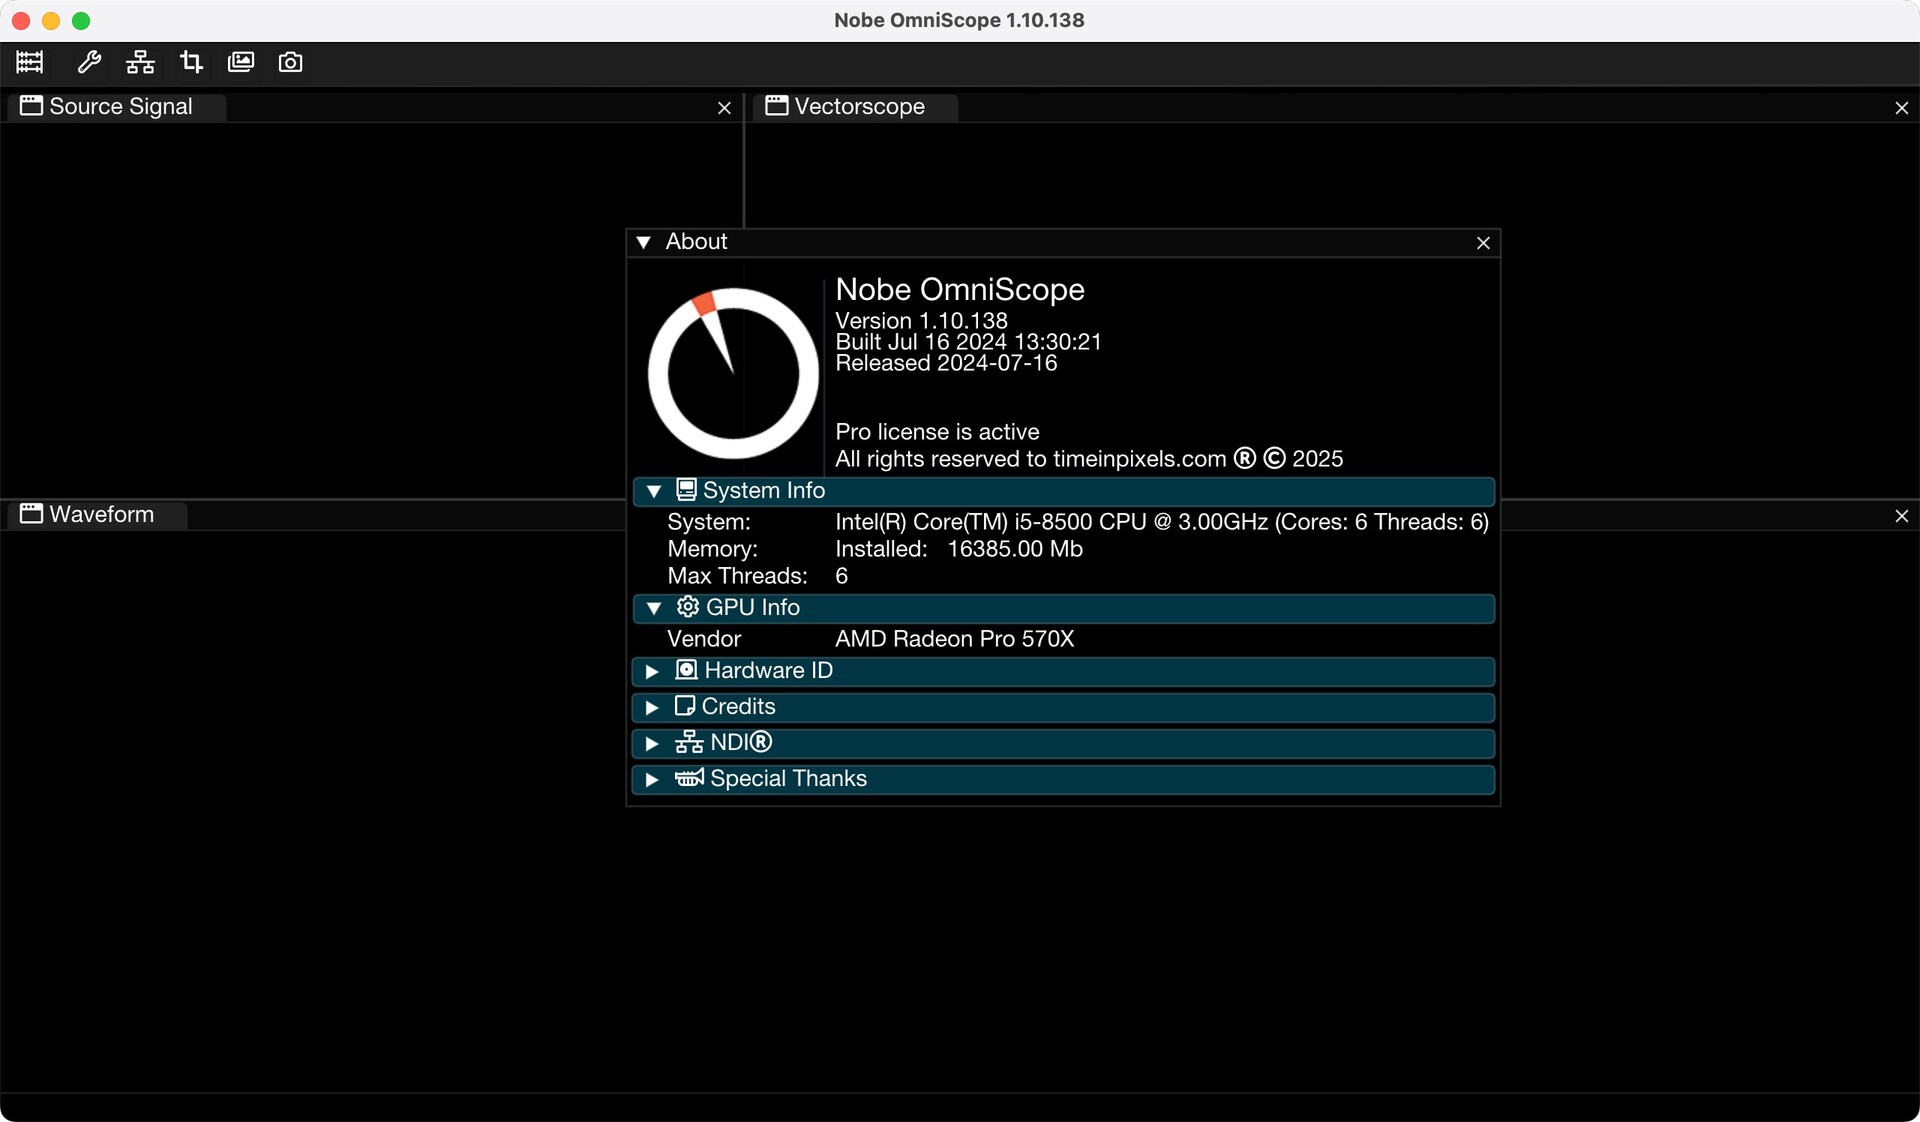Click the macOS yellow minimize button

point(51,21)
